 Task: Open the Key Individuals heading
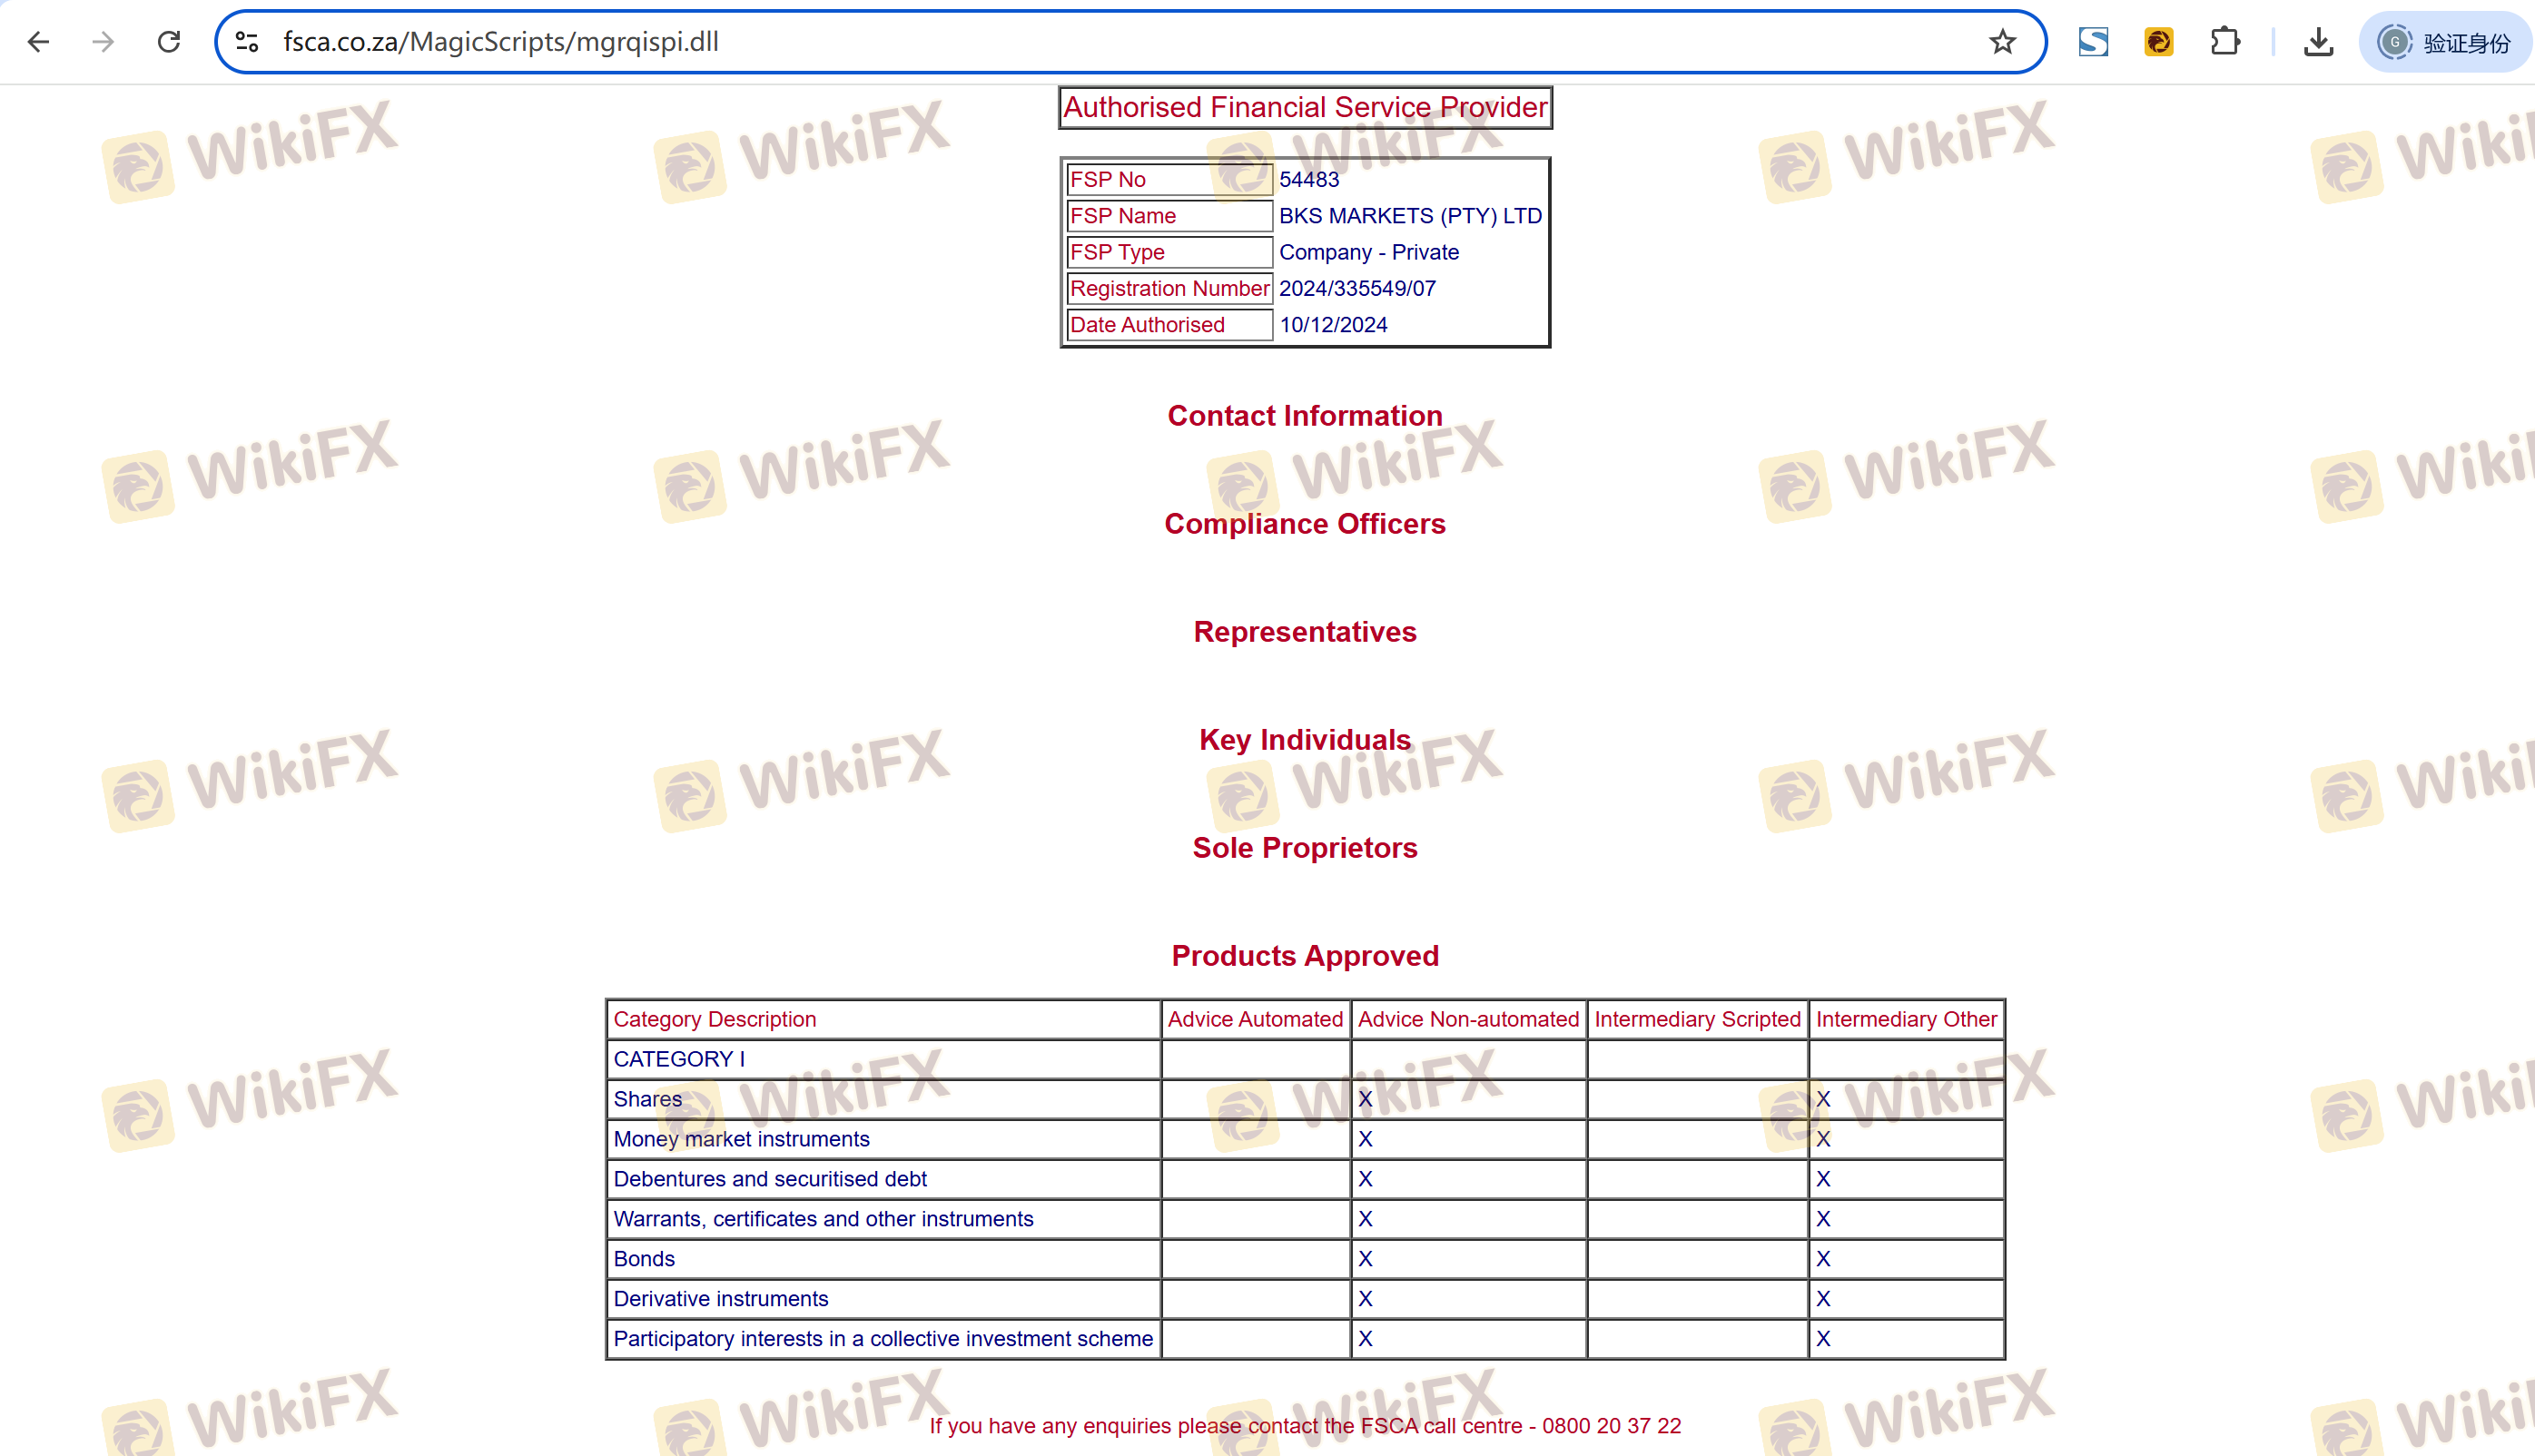coord(1304,740)
